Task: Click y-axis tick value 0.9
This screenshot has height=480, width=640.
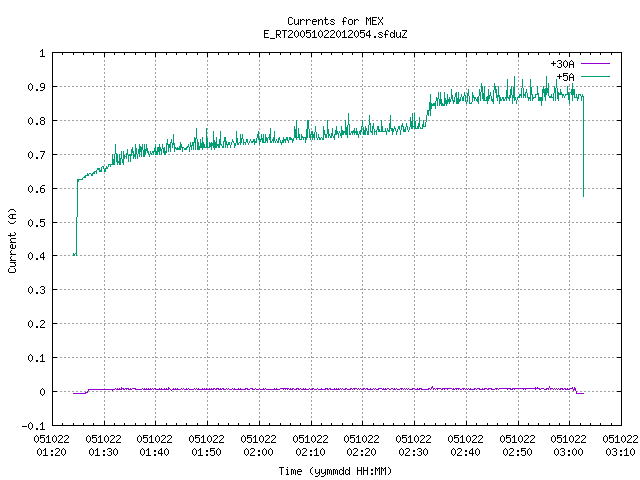Action: (x=36, y=87)
